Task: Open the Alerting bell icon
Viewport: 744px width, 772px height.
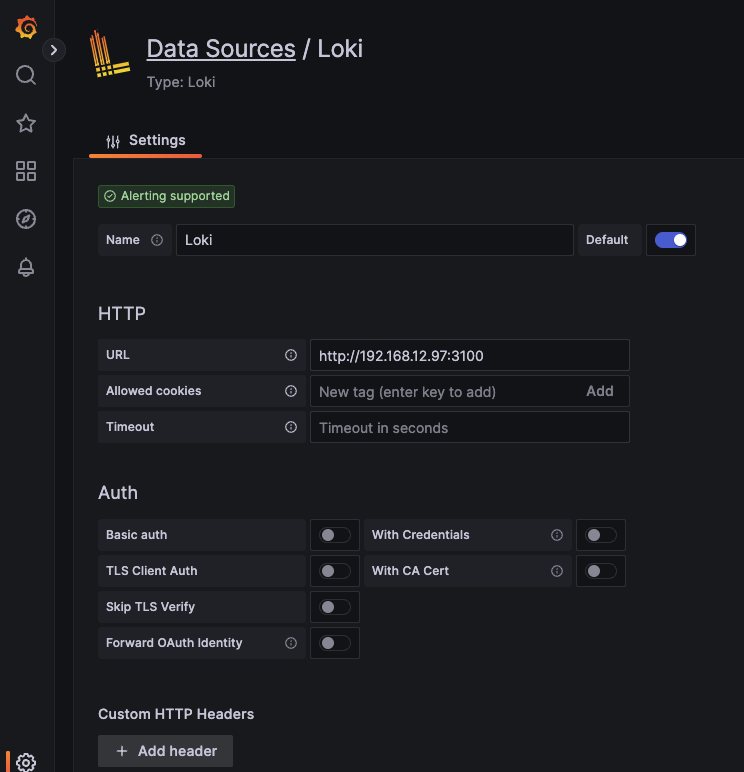Action: 26,267
